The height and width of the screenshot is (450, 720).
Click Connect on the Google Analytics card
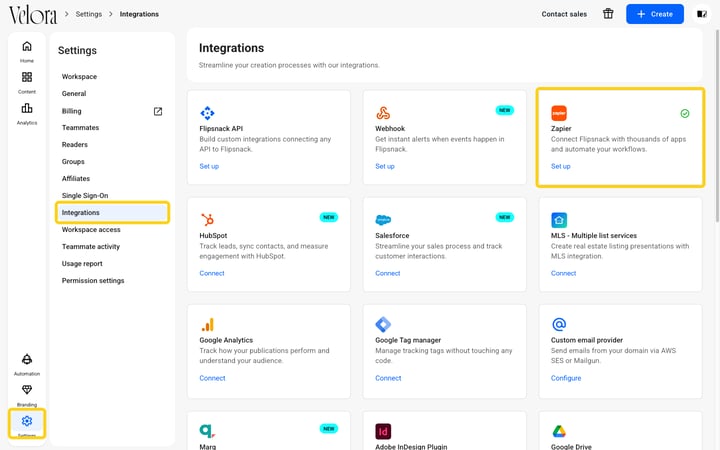212,378
